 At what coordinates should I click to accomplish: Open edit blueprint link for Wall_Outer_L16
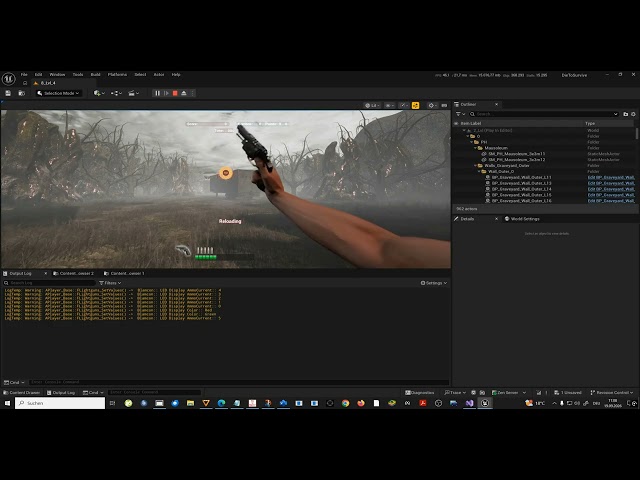coord(611,201)
